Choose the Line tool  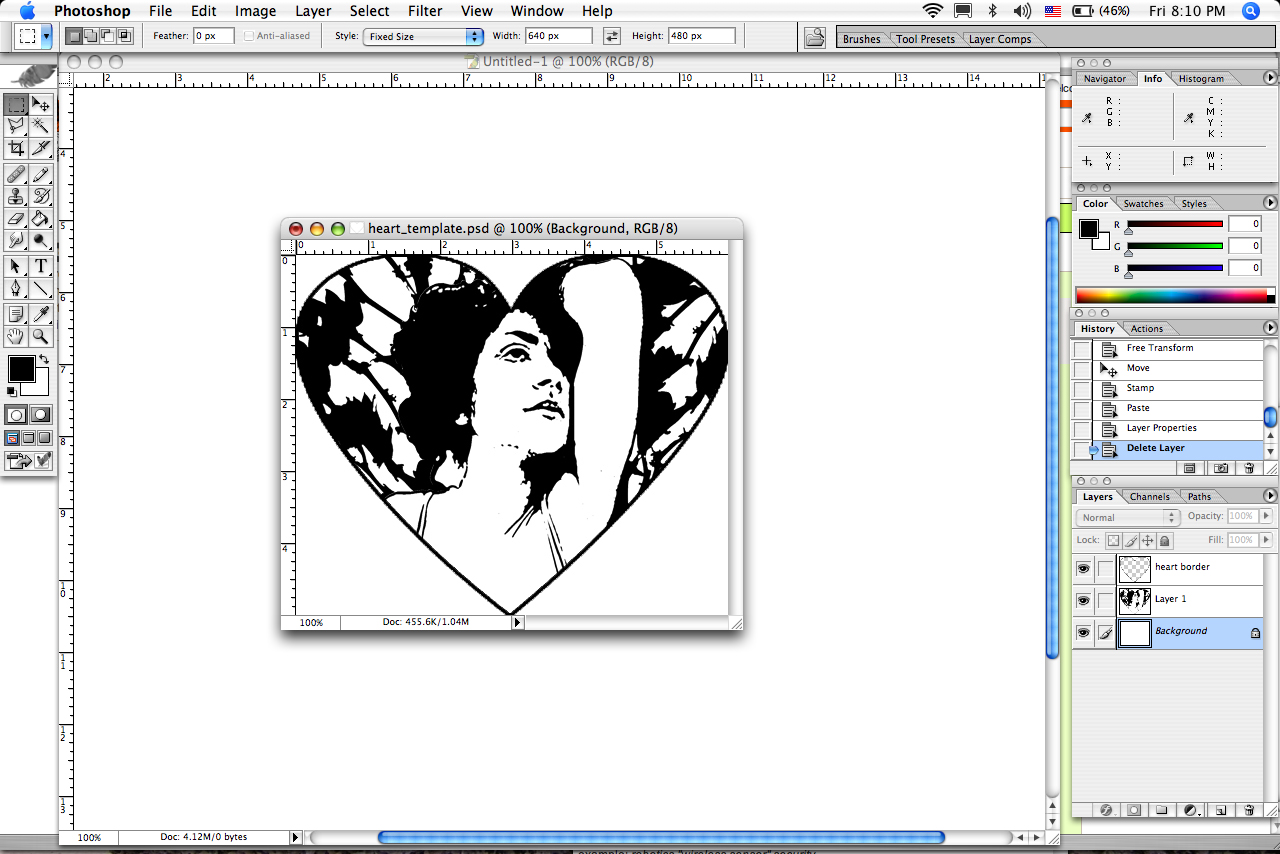[41, 288]
